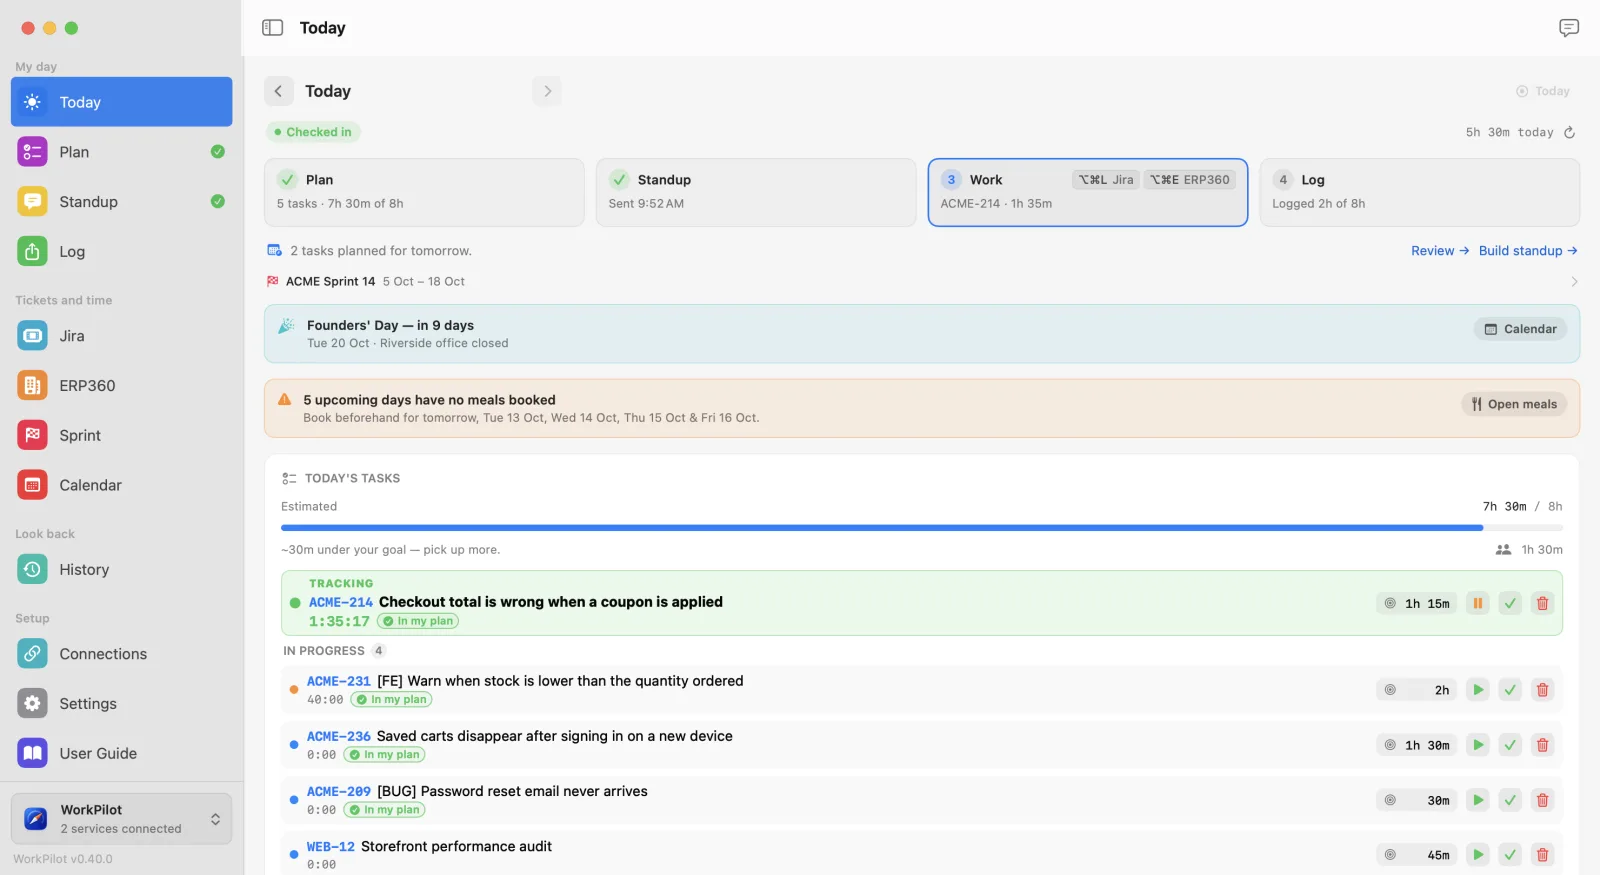Delete the ACME-214 task
Viewport: 1600px width, 875px height.
coord(1542,603)
